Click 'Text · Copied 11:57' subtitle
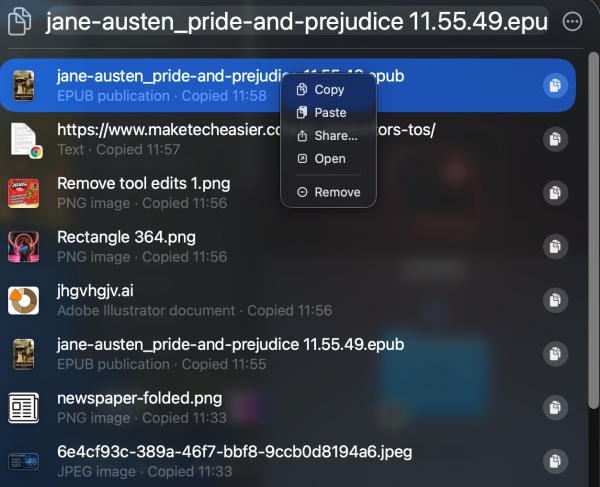The height and width of the screenshot is (487, 600). [x=119, y=149]
